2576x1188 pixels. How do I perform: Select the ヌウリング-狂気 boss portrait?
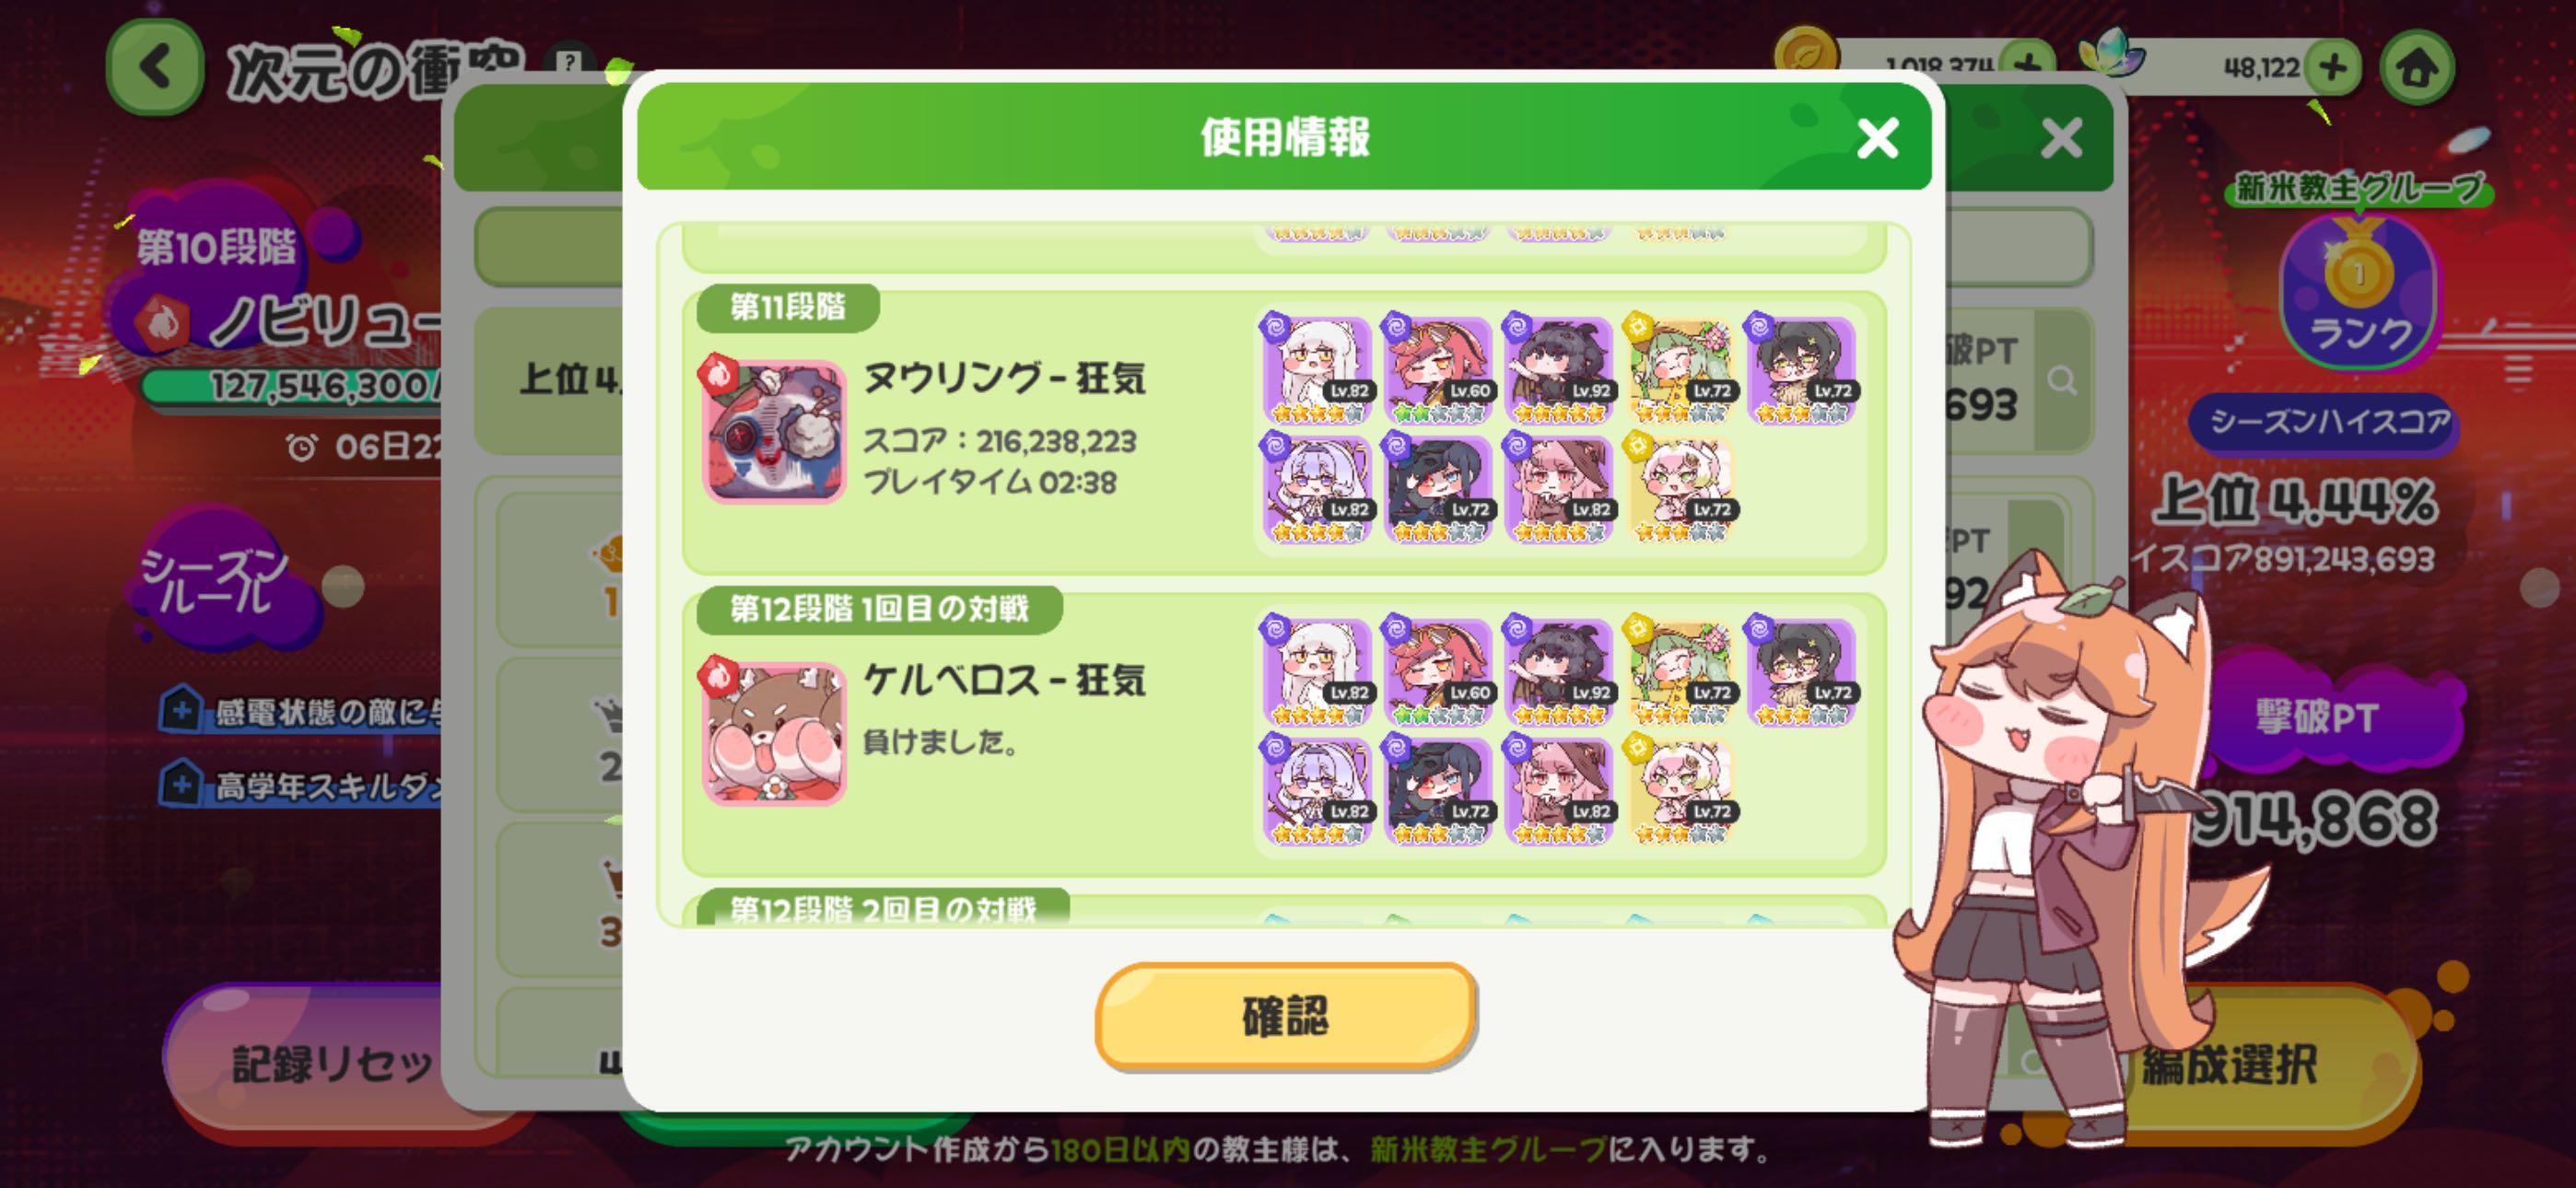774,431
